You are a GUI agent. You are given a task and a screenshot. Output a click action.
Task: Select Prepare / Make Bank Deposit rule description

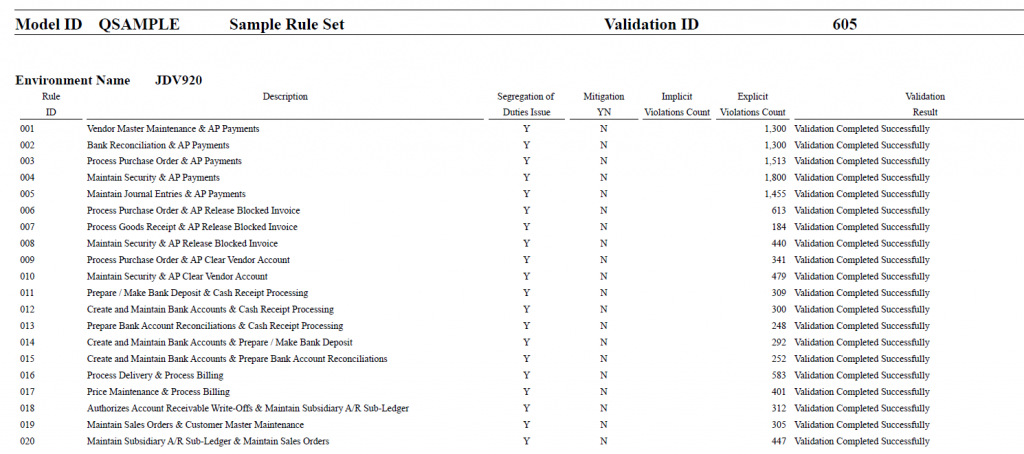click(197, 293)
